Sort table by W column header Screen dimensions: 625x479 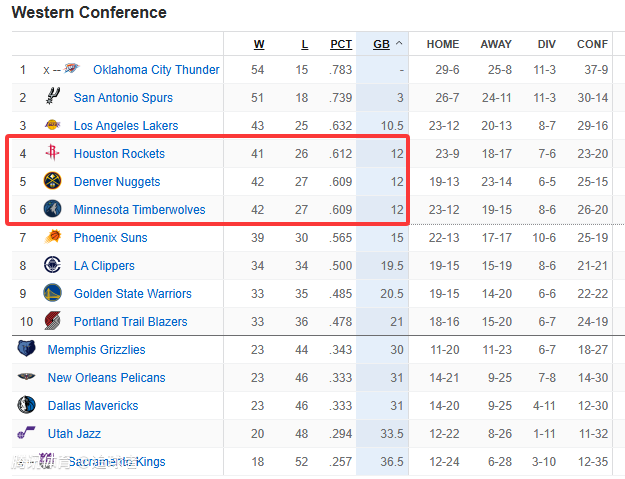click(259, 44)
